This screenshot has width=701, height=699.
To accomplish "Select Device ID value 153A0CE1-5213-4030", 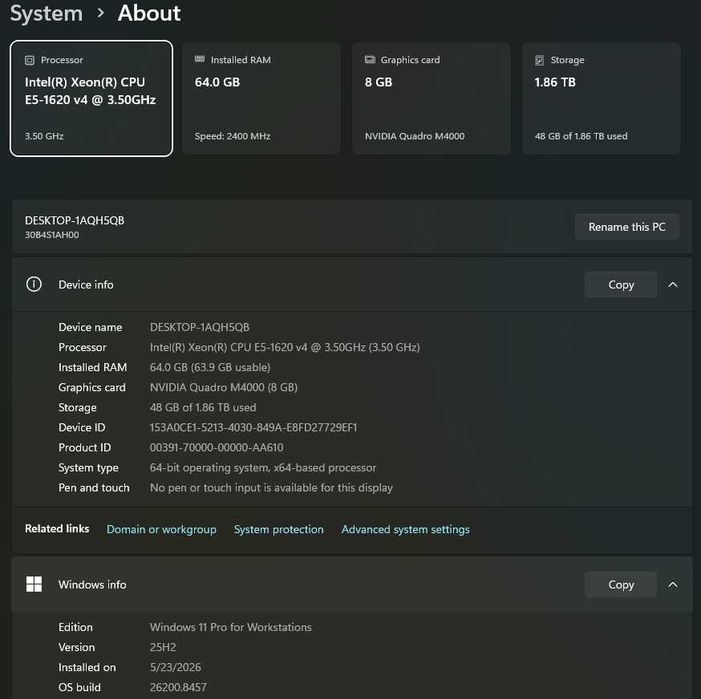I will click(x=253, y=428).
